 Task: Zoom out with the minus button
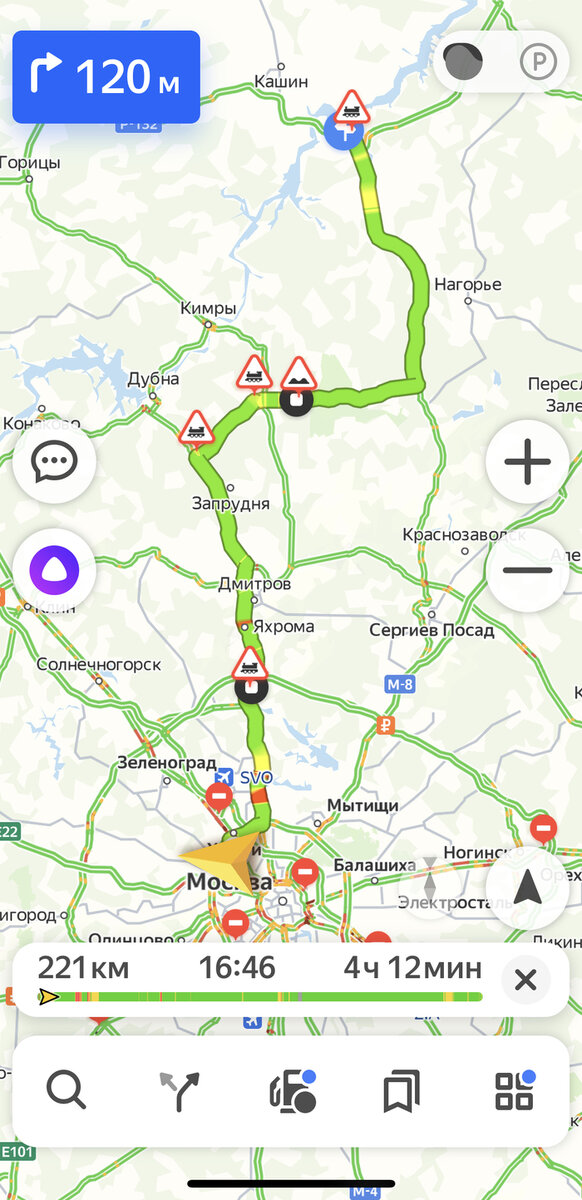pos(528,571)
